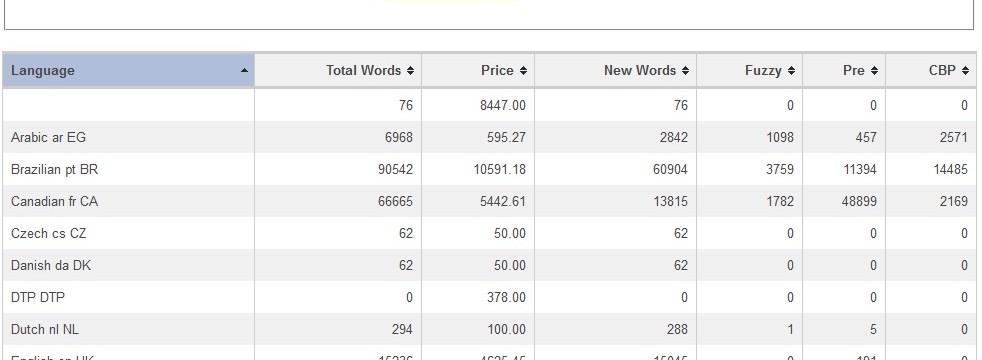982x360 pixels.
Task: Click Arabic fuzzy value 1098
Action: (780, 137)
